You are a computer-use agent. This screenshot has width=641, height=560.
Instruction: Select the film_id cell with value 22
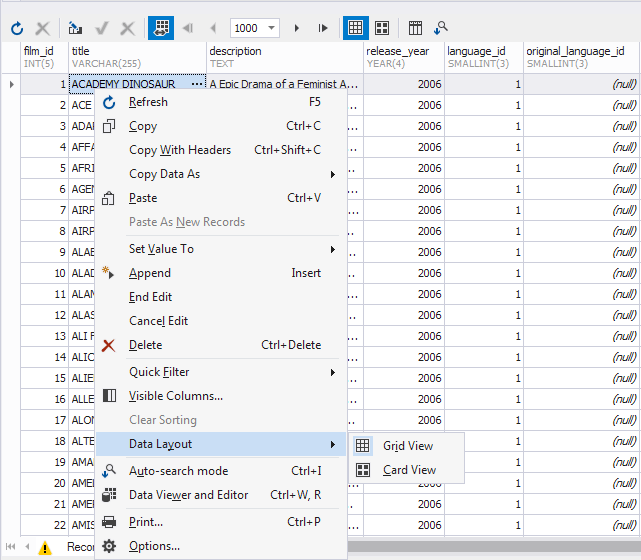click(x=45, y=525)
